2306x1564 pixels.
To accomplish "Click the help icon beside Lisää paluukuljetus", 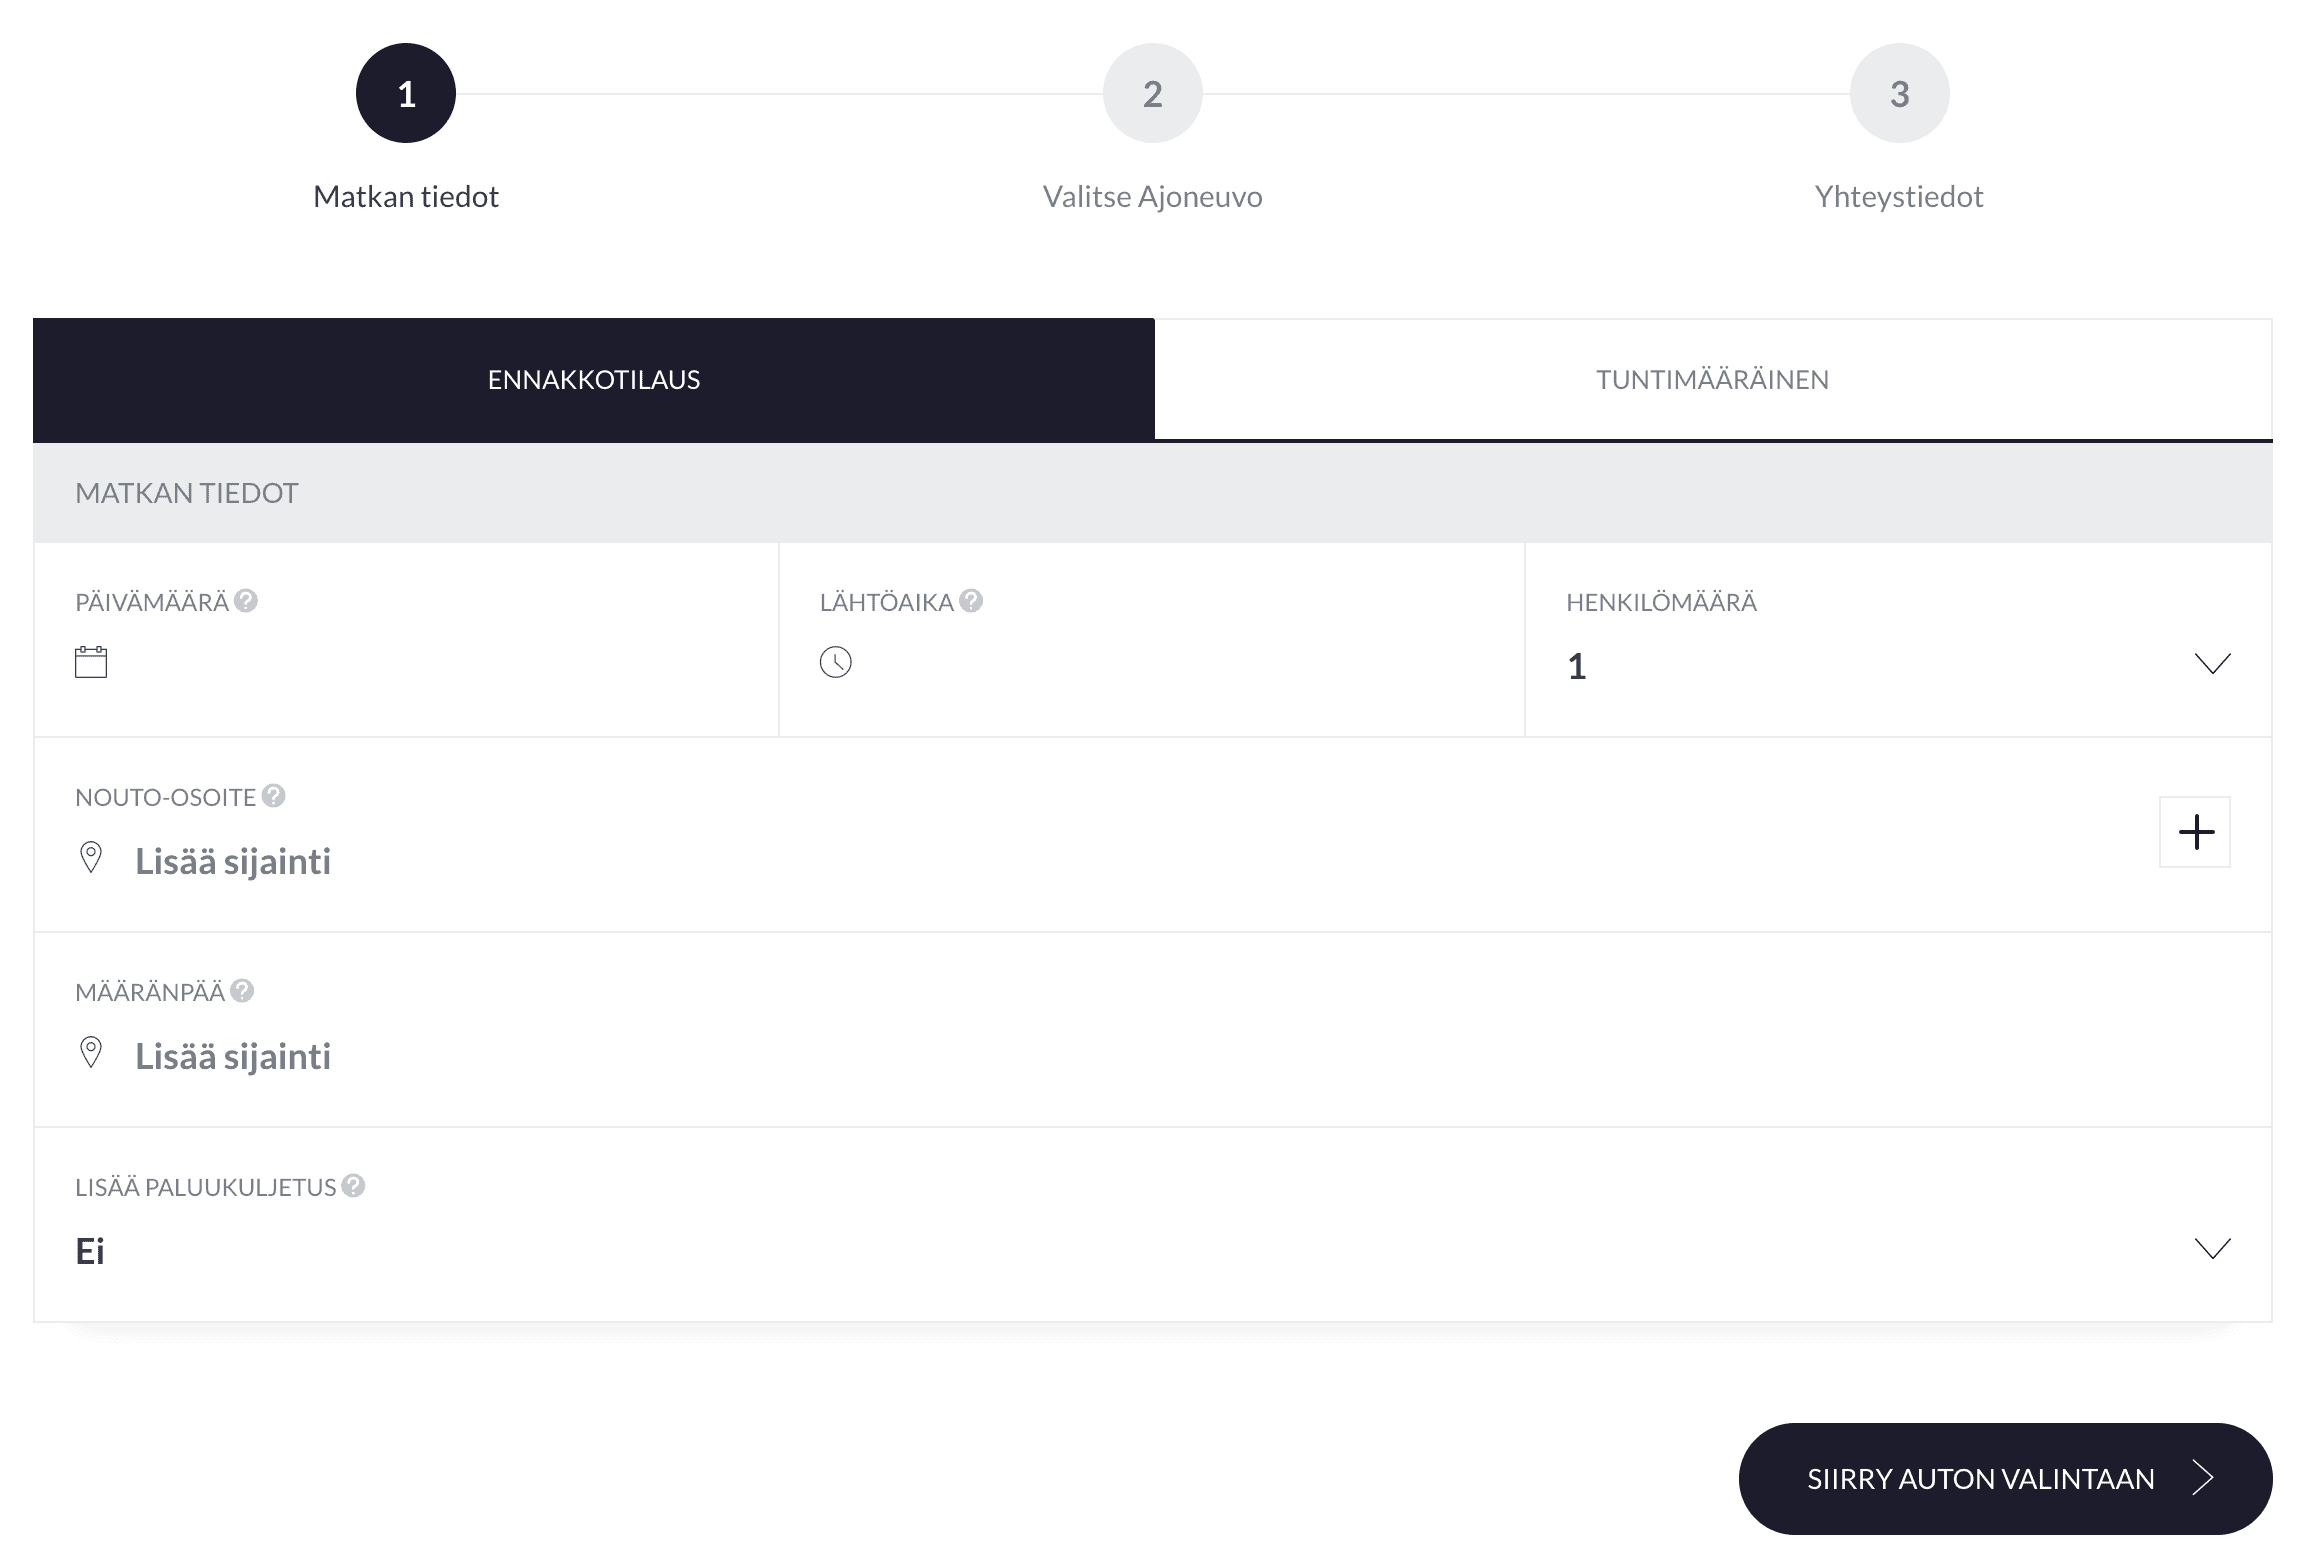I will (x=353, y=1186).
